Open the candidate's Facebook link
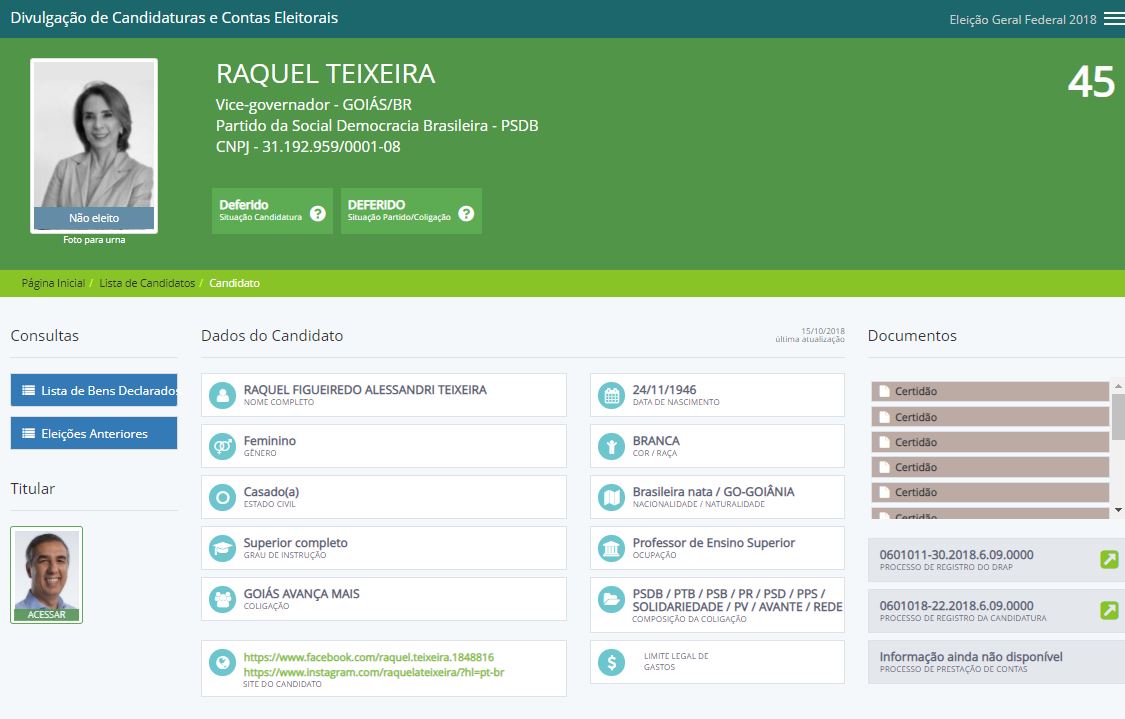Image resolution: width=1125 pixels, height=719 pixels. pos(369,657)
